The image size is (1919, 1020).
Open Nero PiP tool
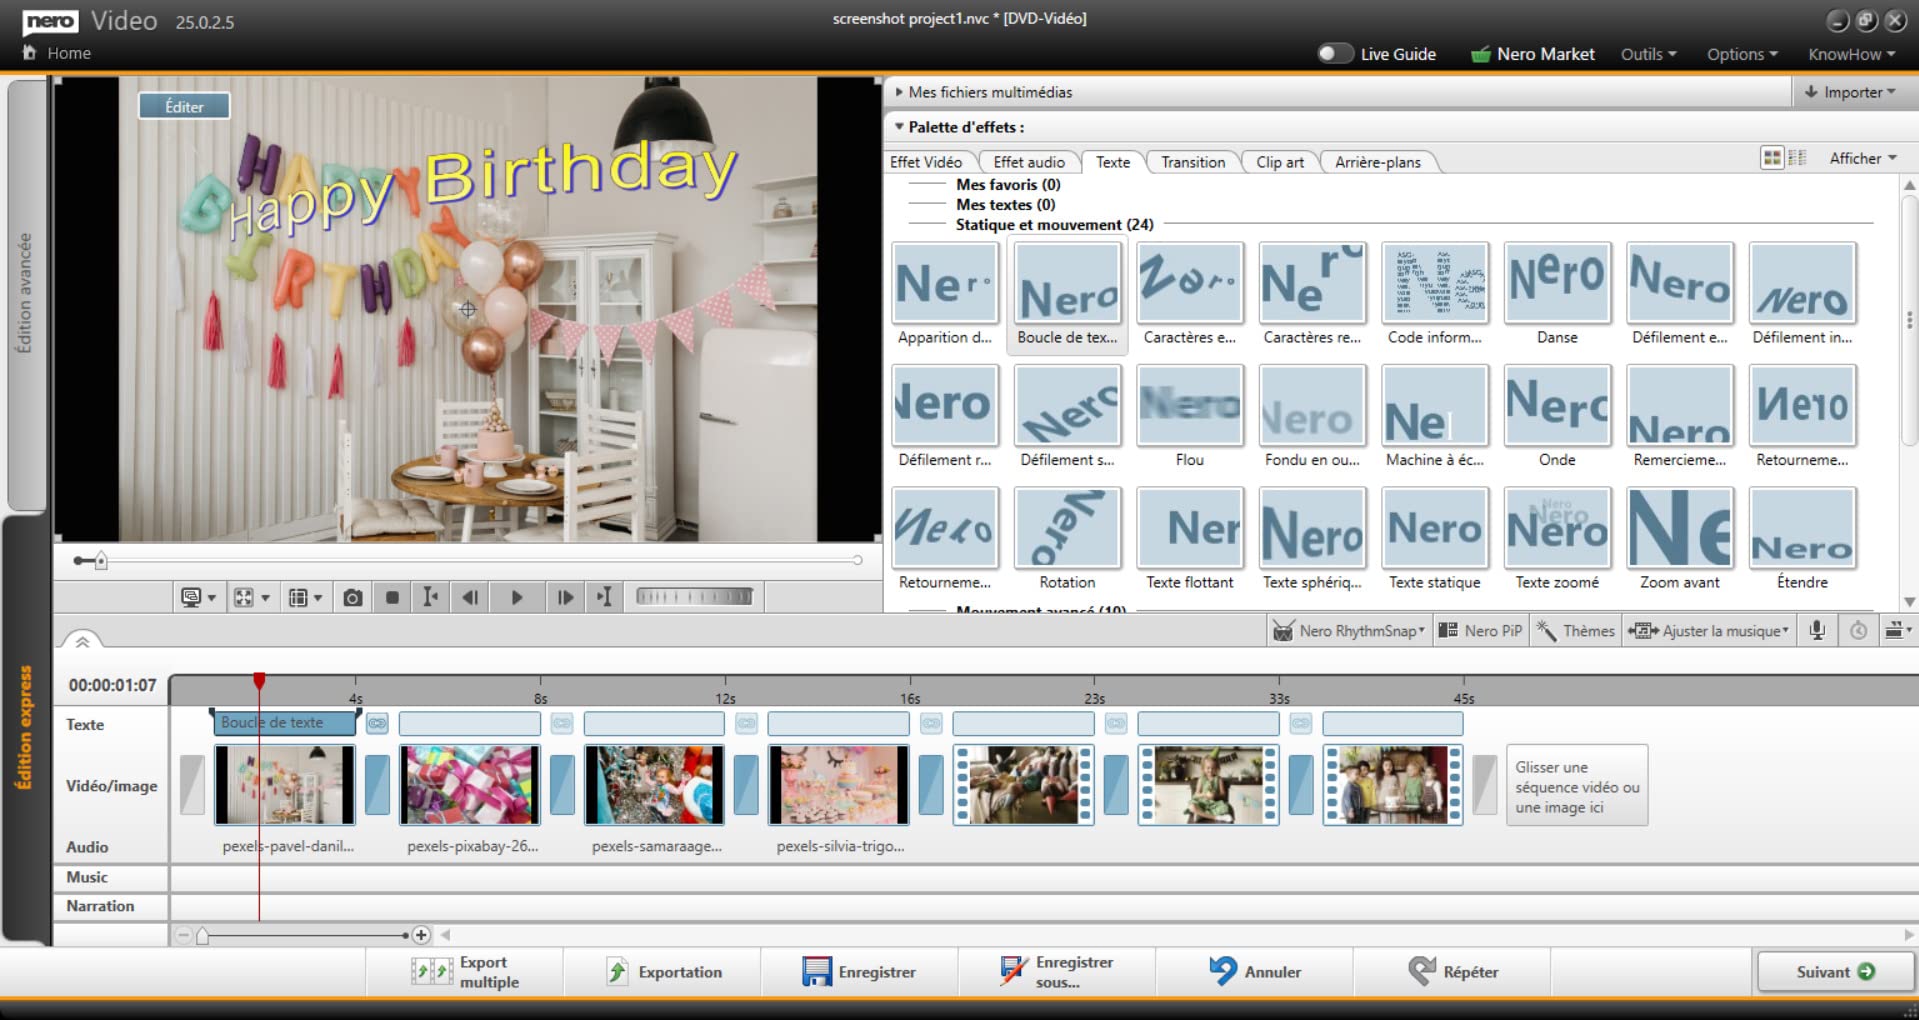pyautogui.click(x=1480, y=631)
